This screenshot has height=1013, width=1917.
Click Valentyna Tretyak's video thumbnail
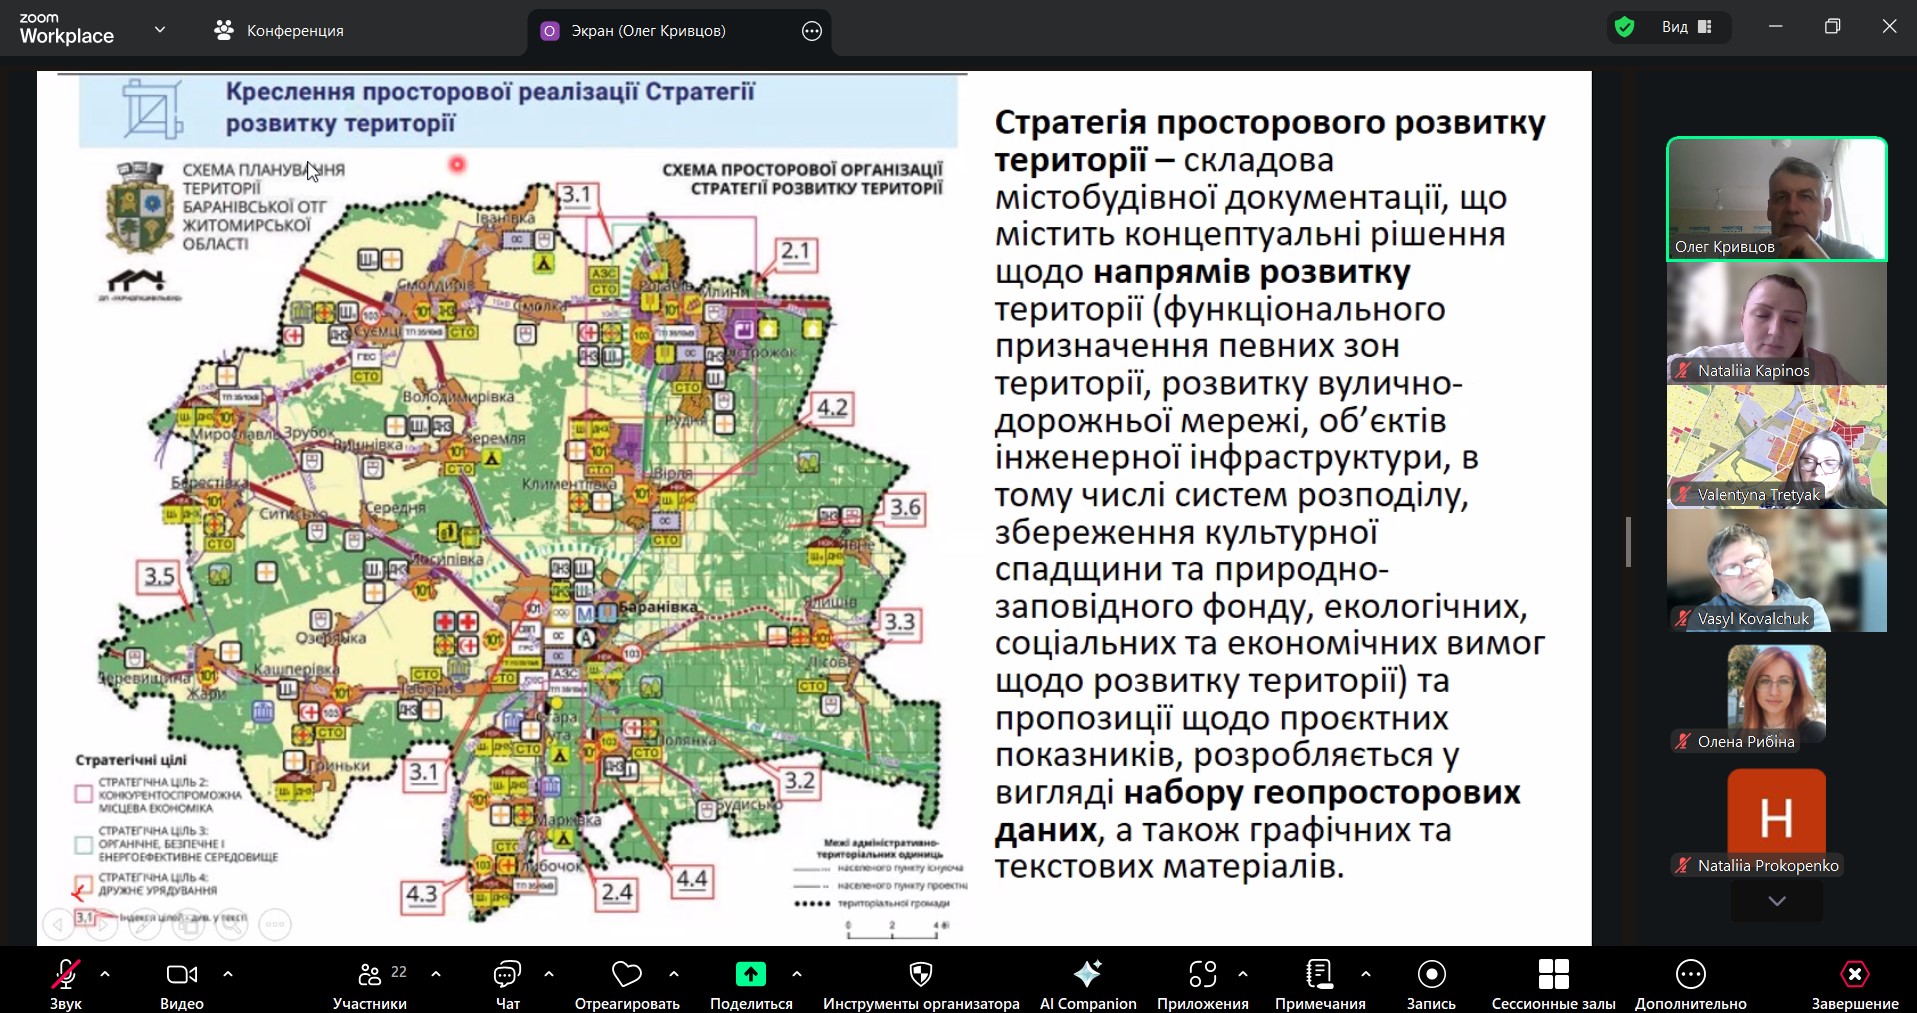(x=1776, y=447)
